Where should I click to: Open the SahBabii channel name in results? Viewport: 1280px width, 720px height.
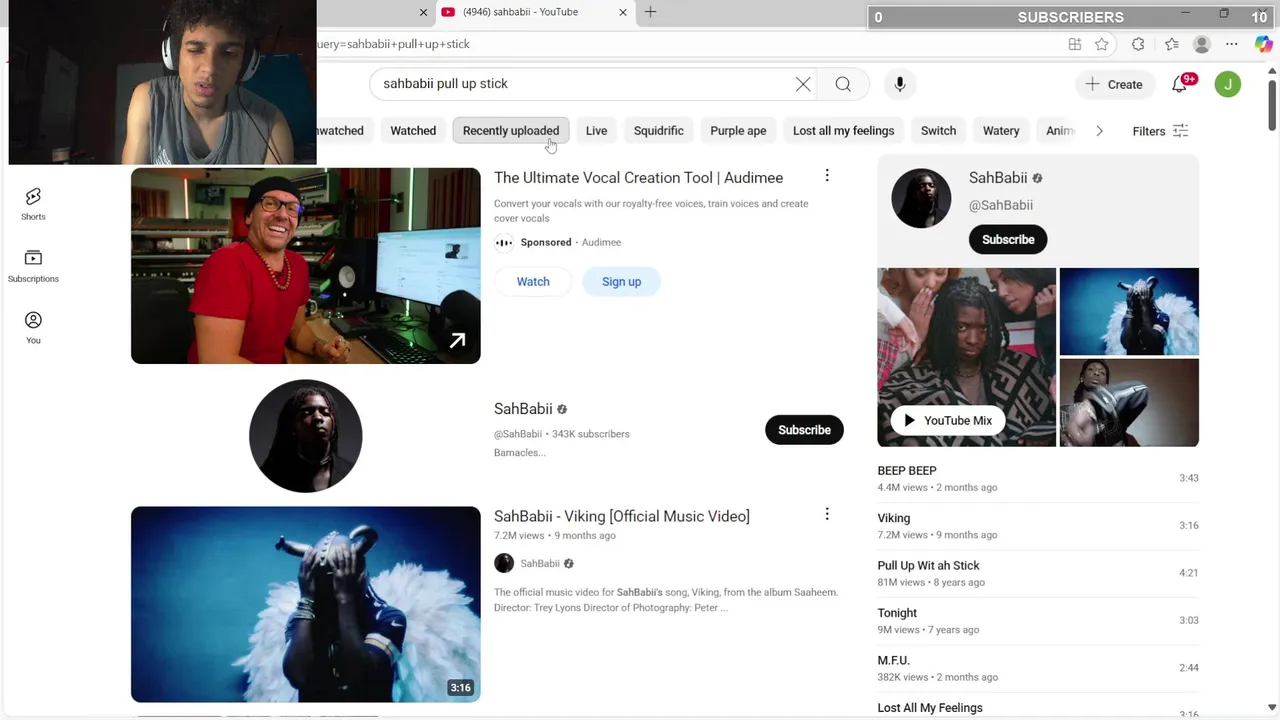click(523, 409)
